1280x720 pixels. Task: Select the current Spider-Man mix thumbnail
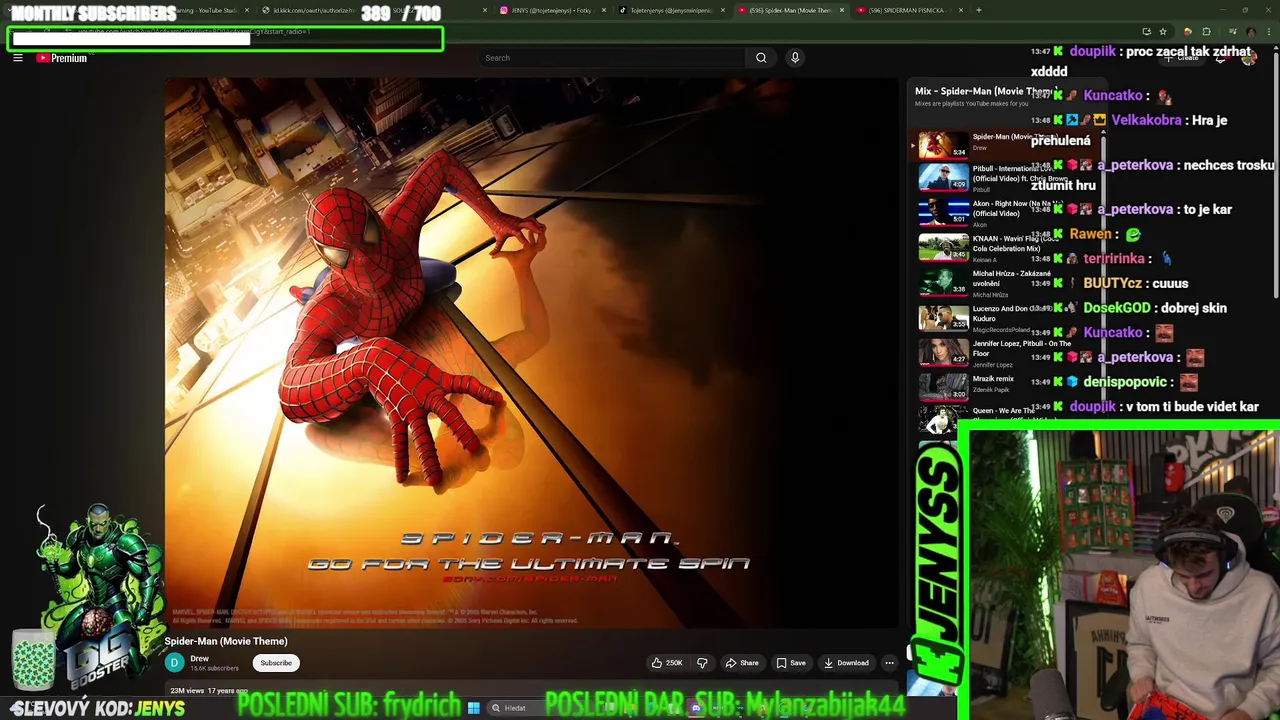coord(943,145)
